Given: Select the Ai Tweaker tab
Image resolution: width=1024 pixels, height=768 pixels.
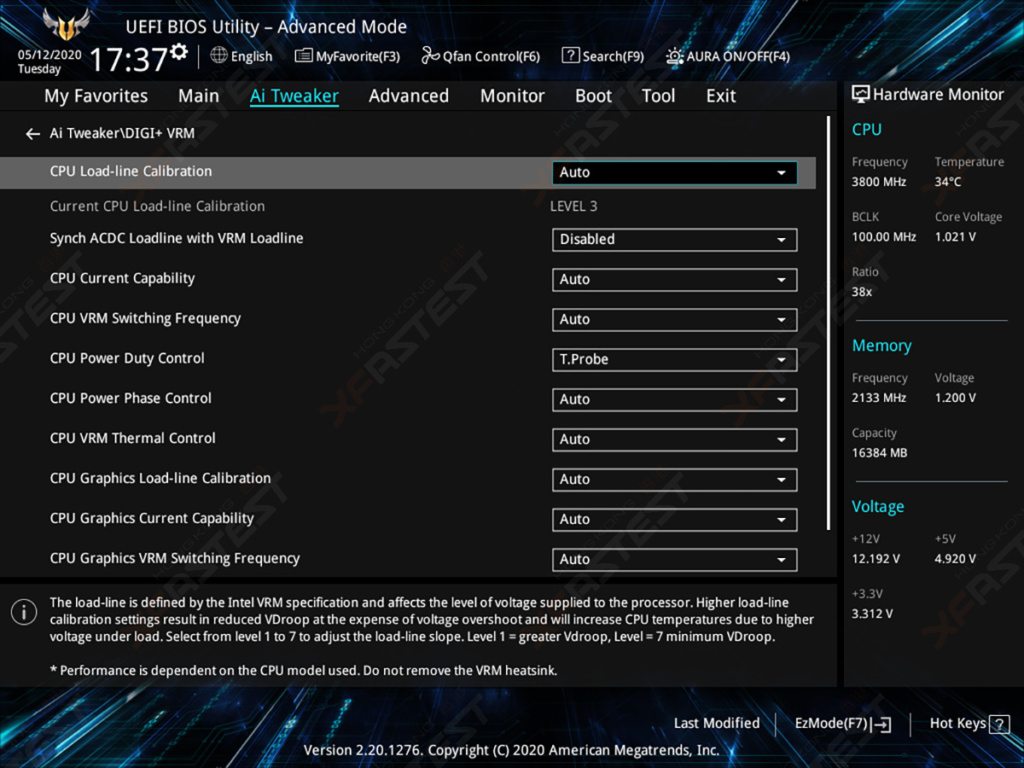Looking at the screenshot, I should click(x=294, y=96).
